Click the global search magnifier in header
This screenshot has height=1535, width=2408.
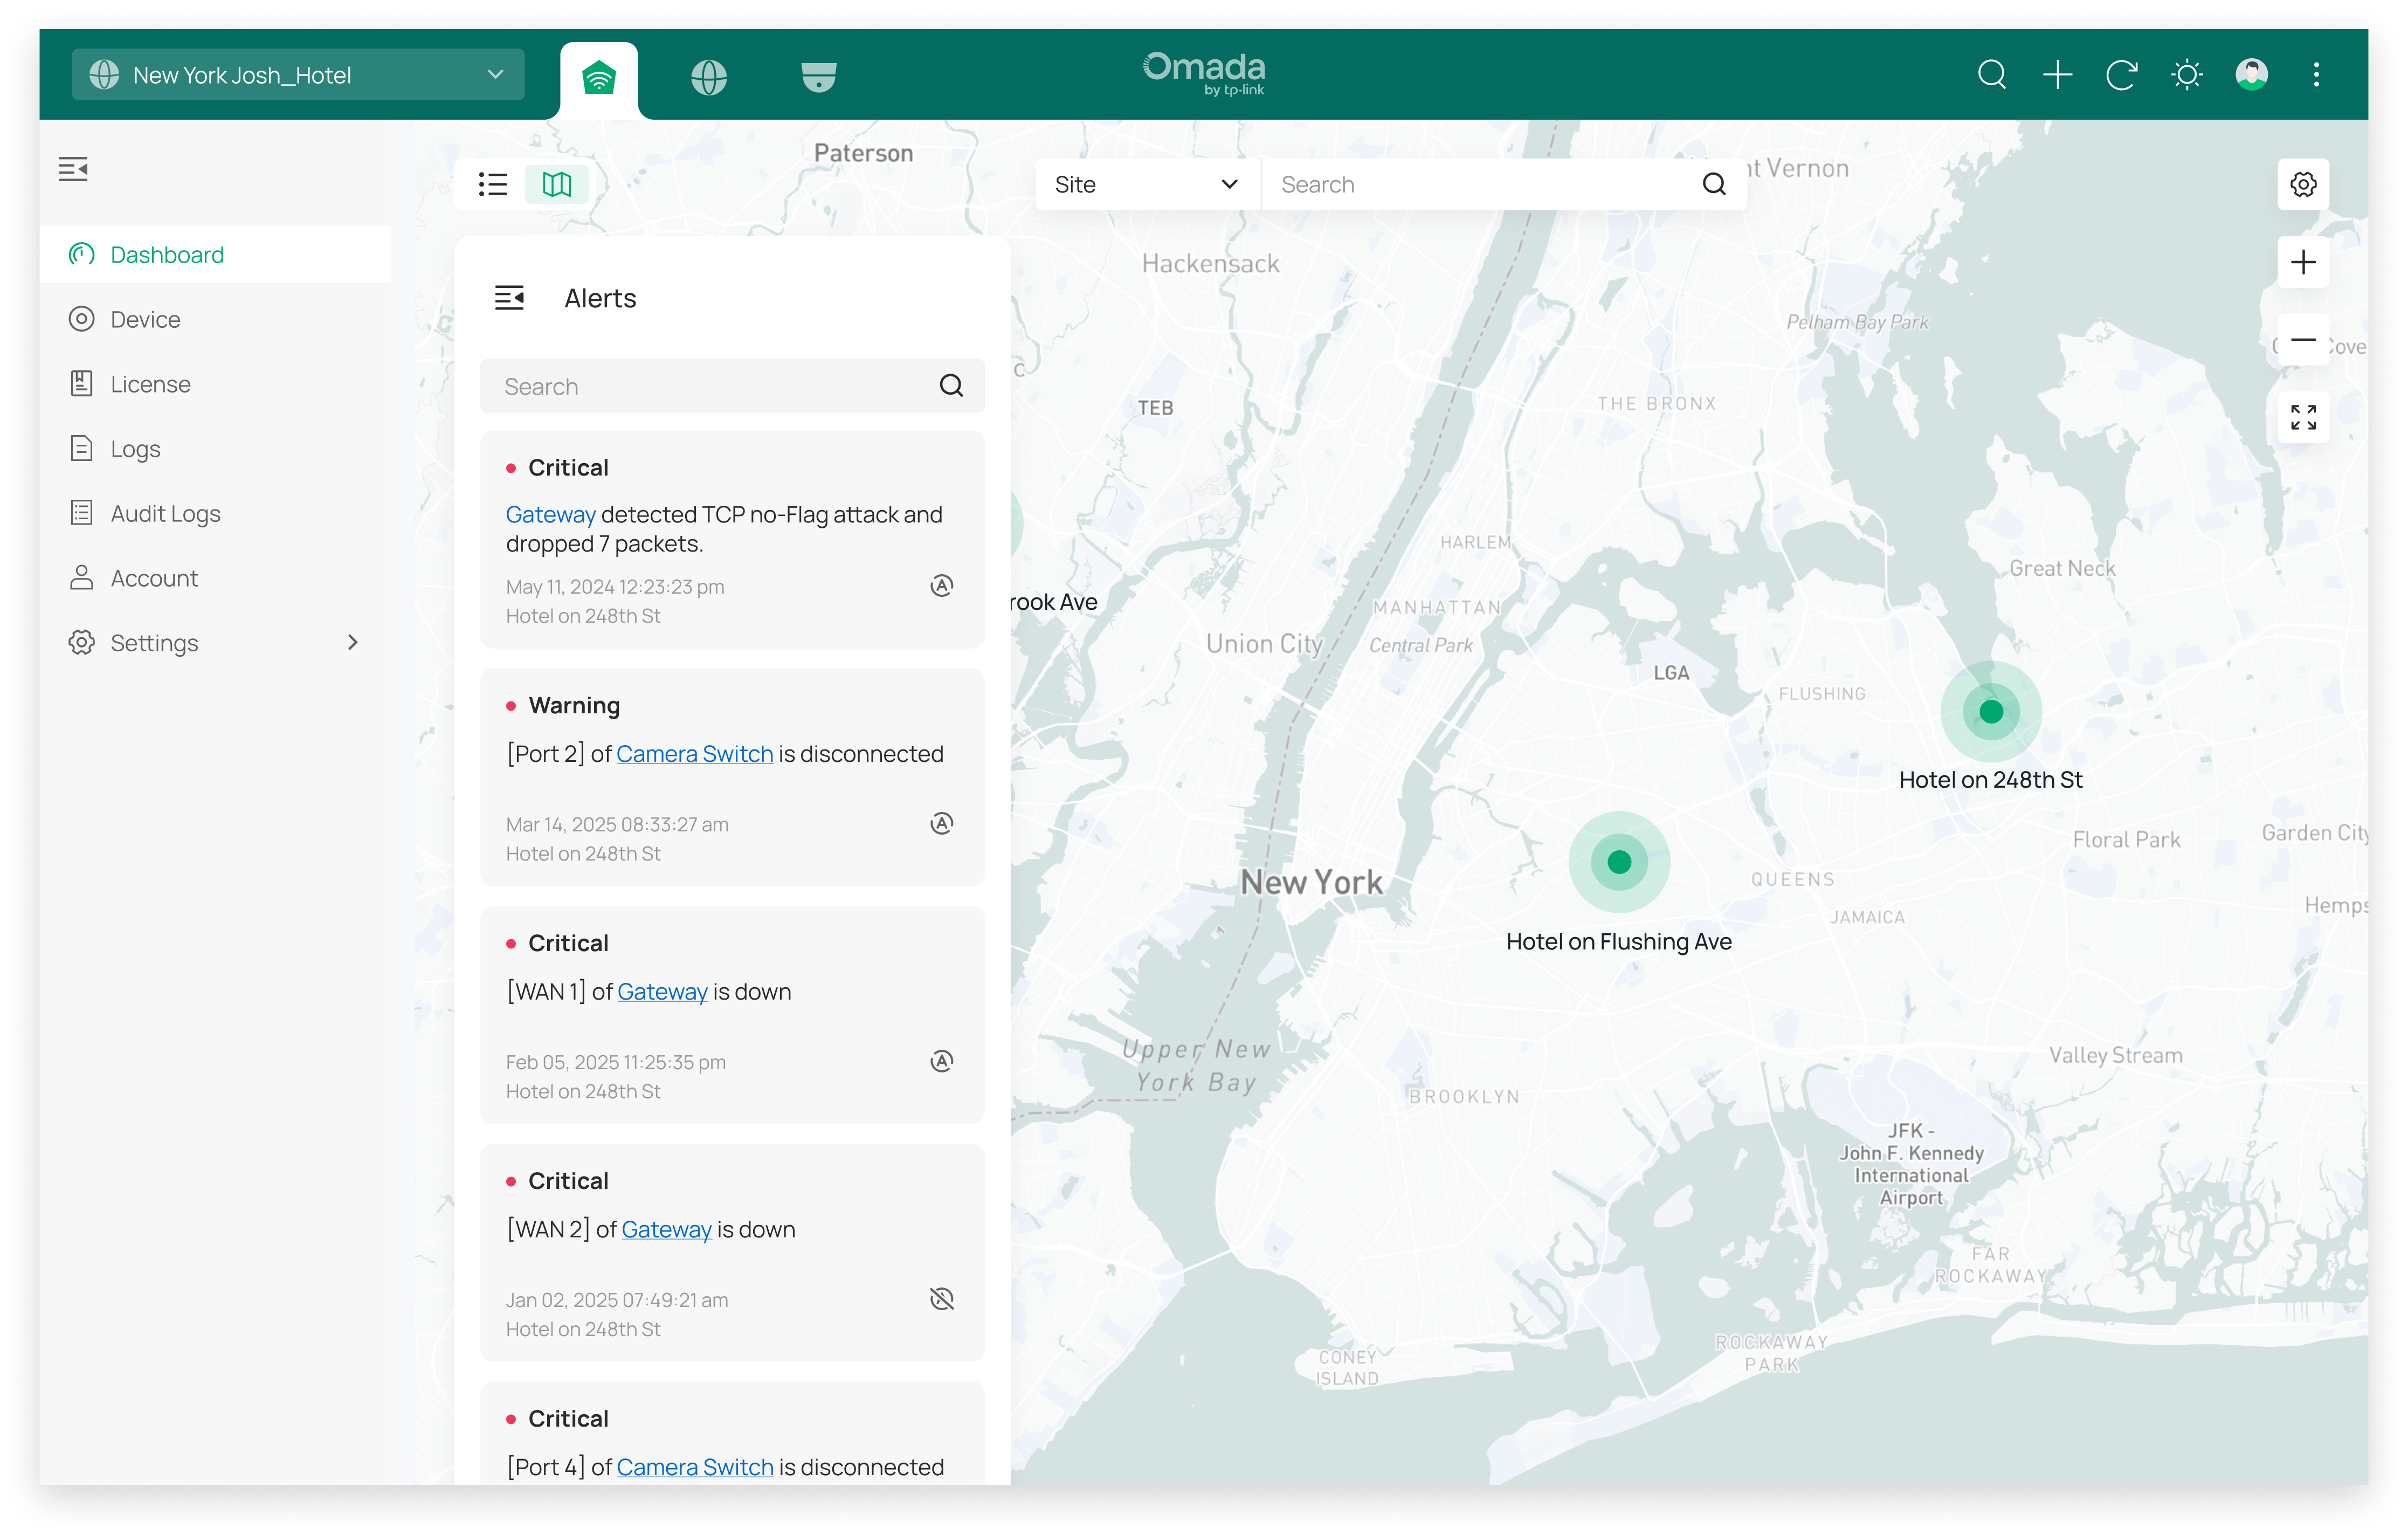pyautogui.click(x=1991, y=75)
